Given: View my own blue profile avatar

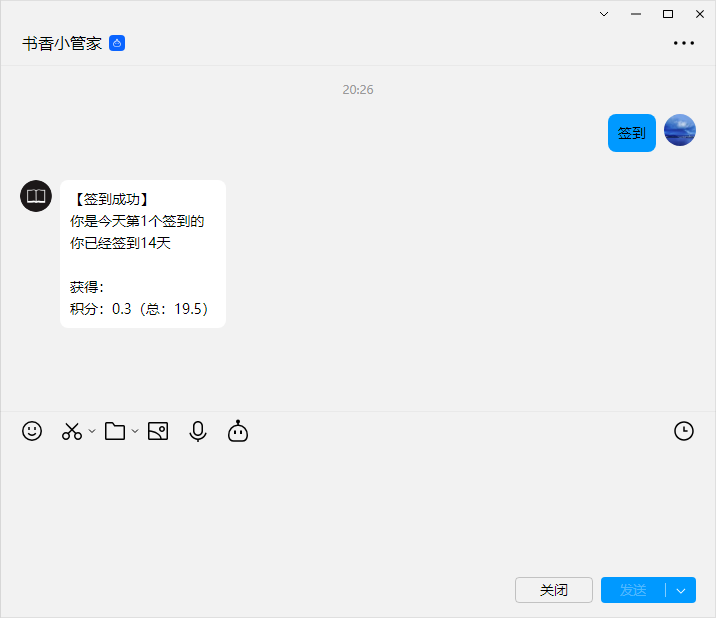Looking at the screenshot, I should pyautogui.click(x=679, y=130).
